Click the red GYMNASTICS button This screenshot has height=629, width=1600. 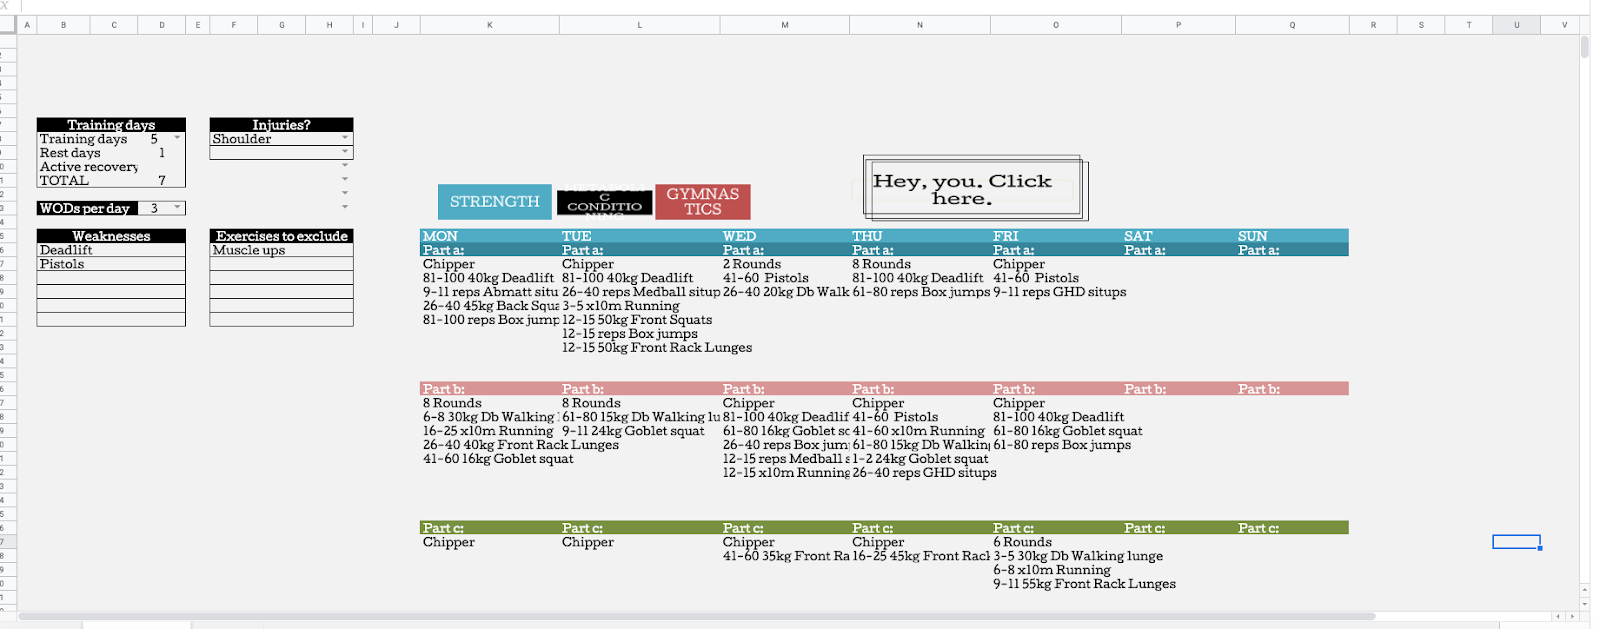[703, 202]
